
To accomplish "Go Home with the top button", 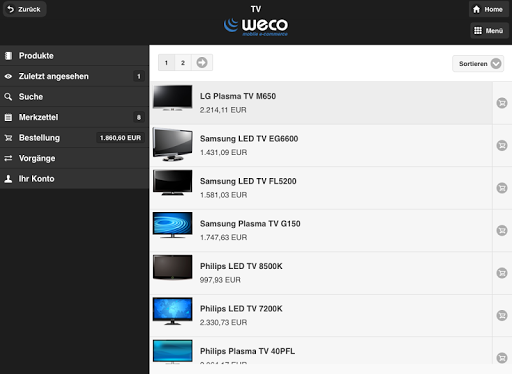I will (488, 9).
